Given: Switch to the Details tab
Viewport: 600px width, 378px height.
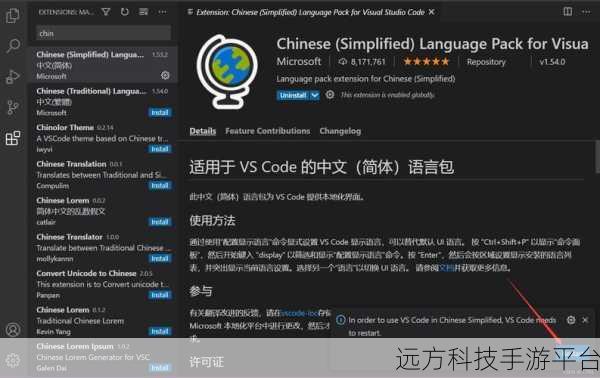Looking at the screenshot, I should (x=203, y=131).
